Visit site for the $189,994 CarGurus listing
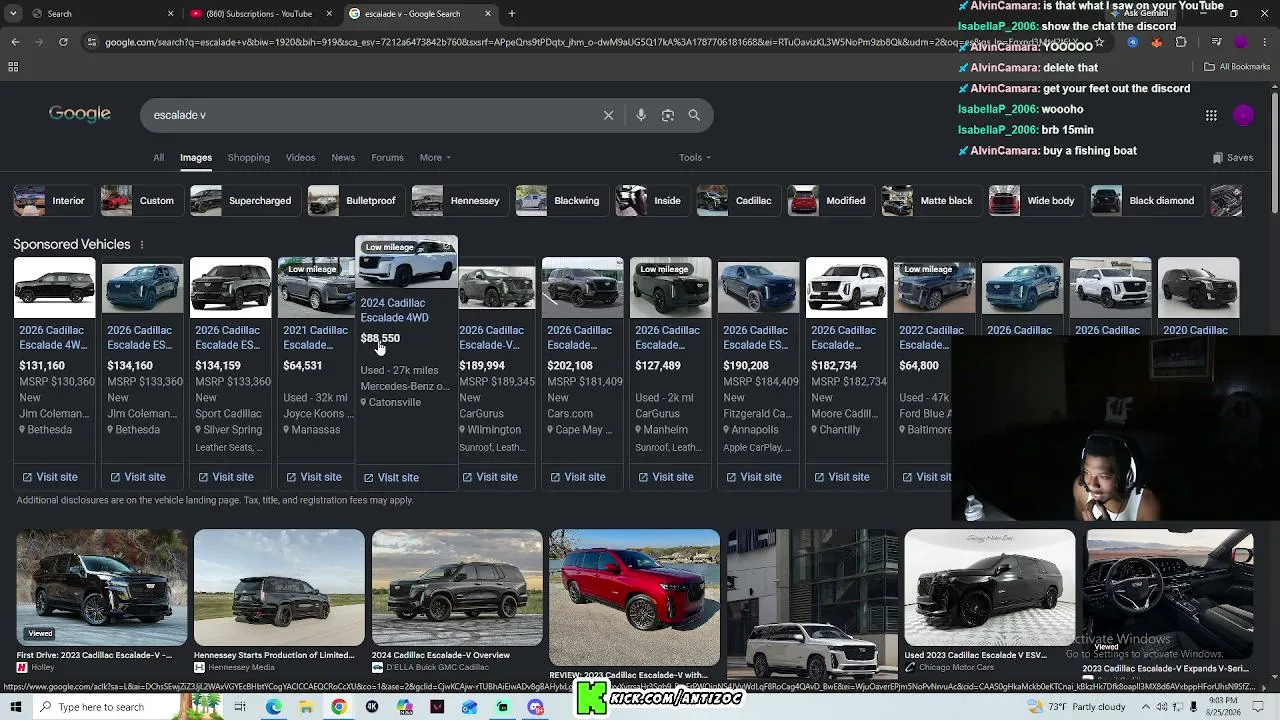 tap(490, 478)
